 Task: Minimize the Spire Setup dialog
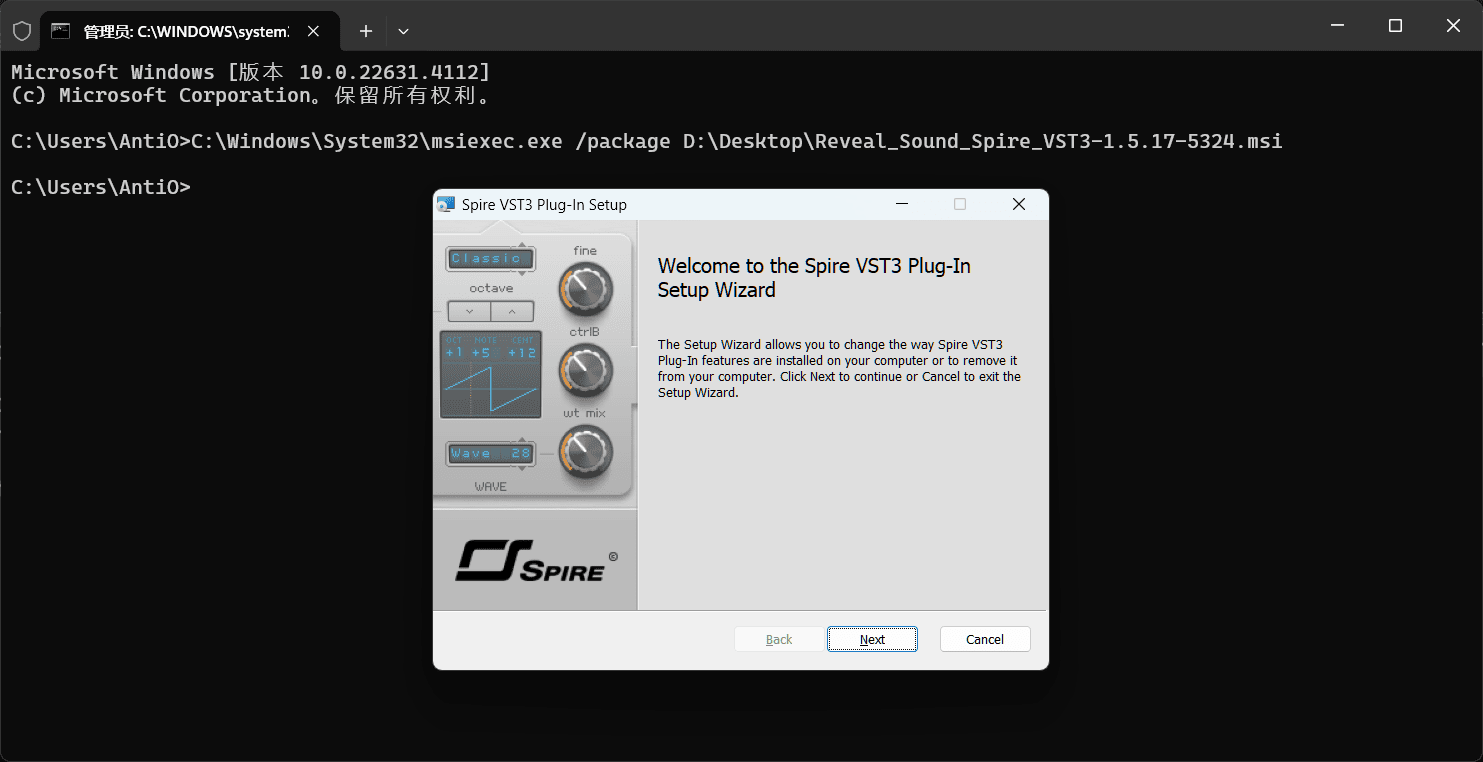902,204
